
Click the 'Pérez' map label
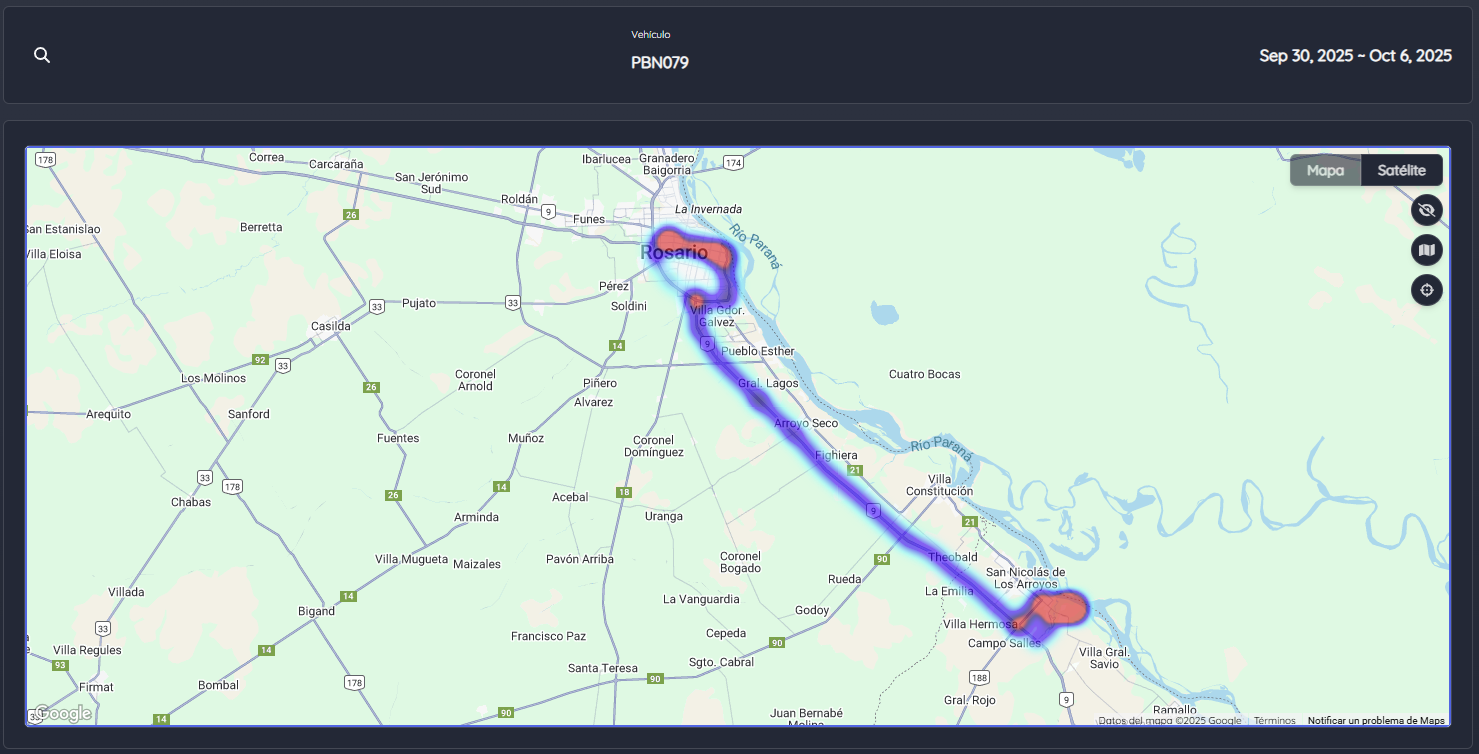(x=614, y=286)
